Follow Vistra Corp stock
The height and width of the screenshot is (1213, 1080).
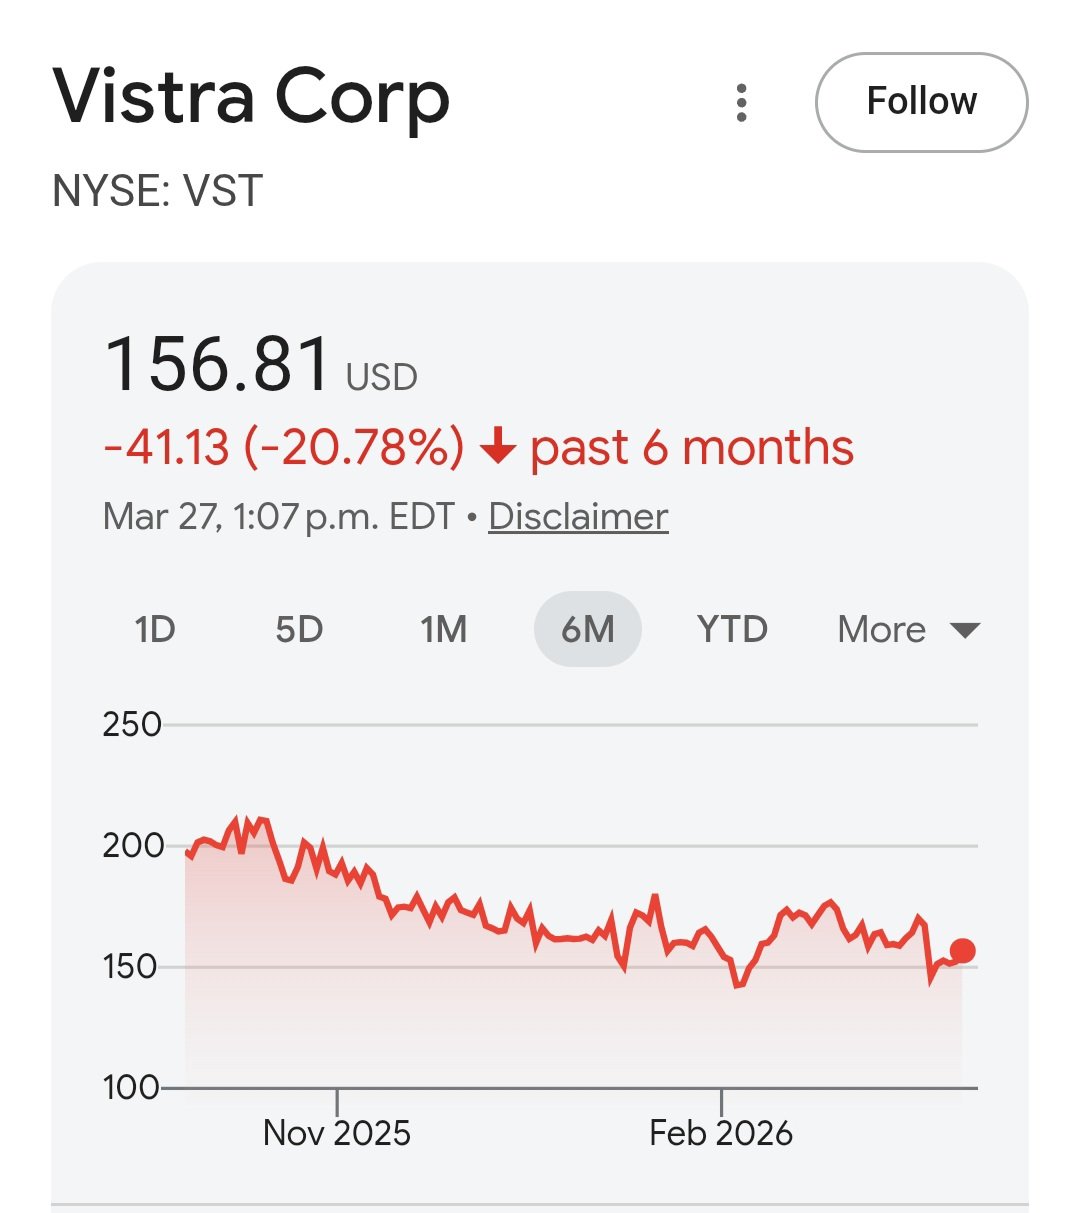(921, 102)
